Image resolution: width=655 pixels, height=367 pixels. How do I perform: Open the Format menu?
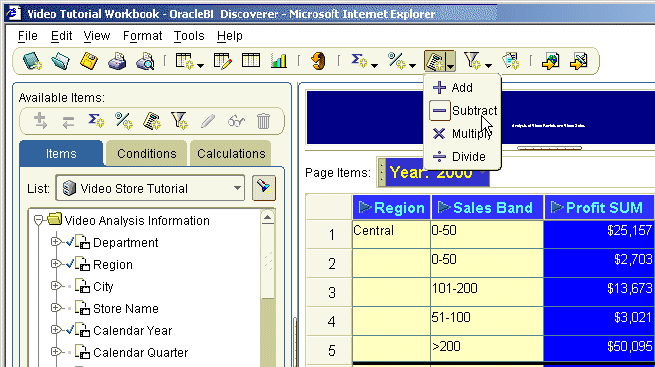pyautogui.click(x=142, y=36)
